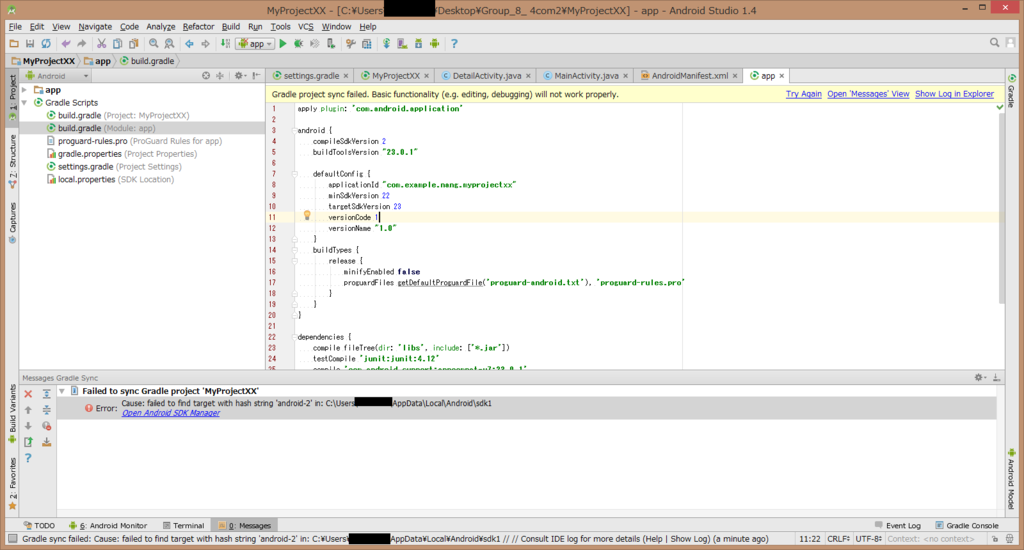
Task: Click the Search Everywhere magnifier icon
Action: pyautogui.click(x=995, y=43)
